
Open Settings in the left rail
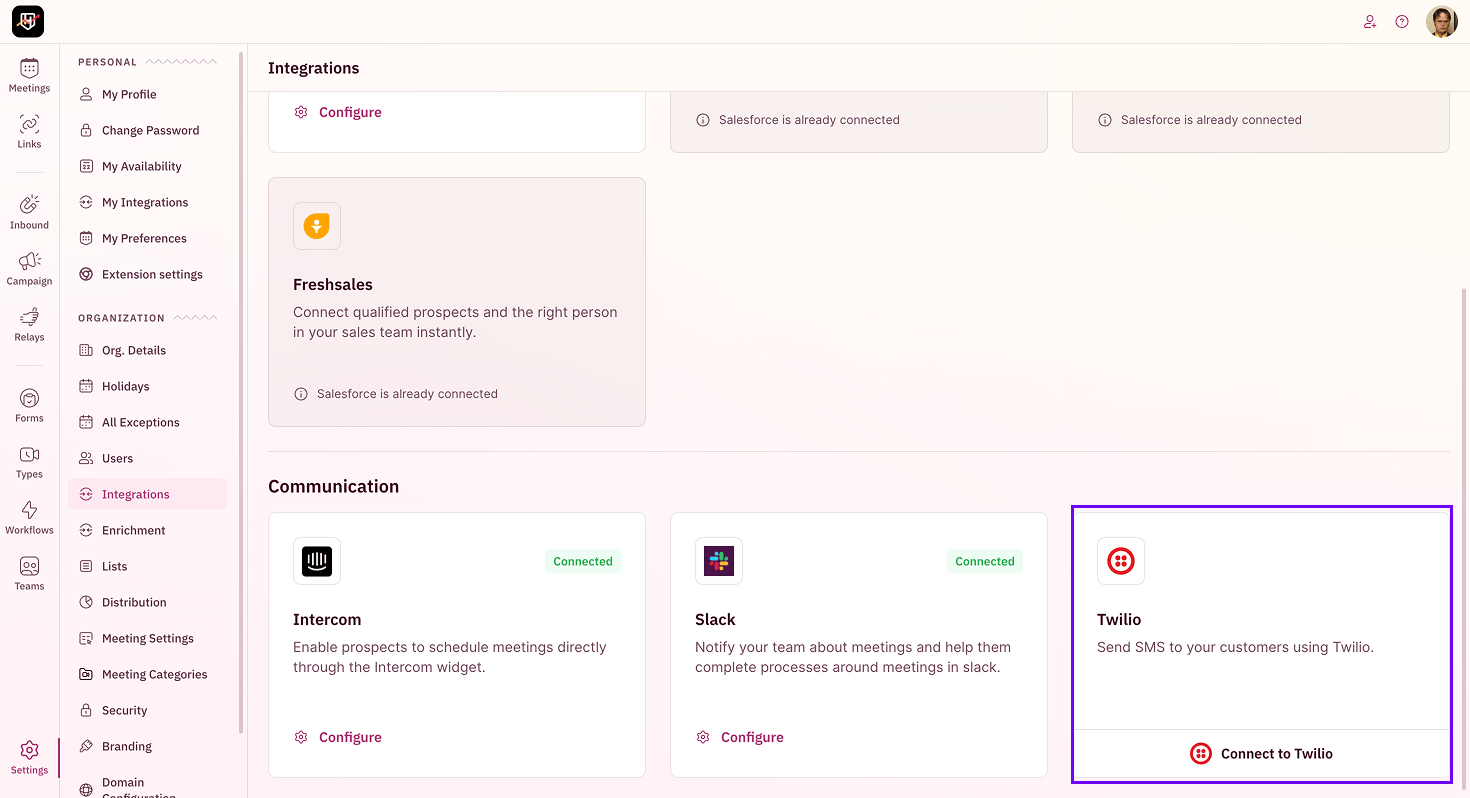tap(29, 757)
